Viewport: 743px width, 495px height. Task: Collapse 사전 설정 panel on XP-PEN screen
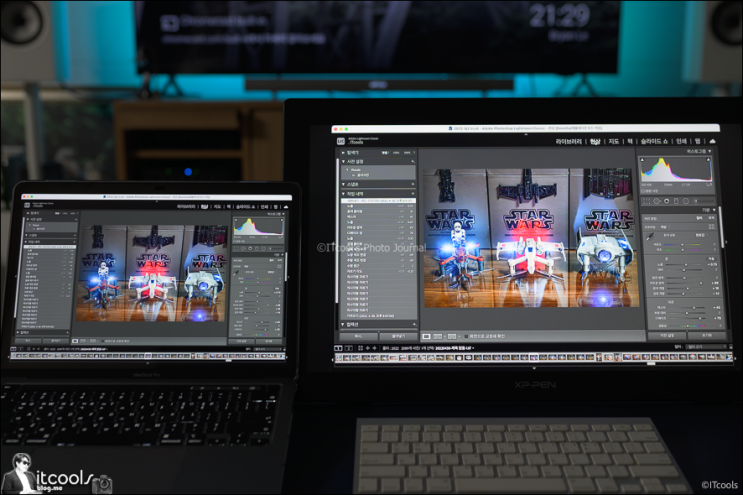tap(344, 162)
